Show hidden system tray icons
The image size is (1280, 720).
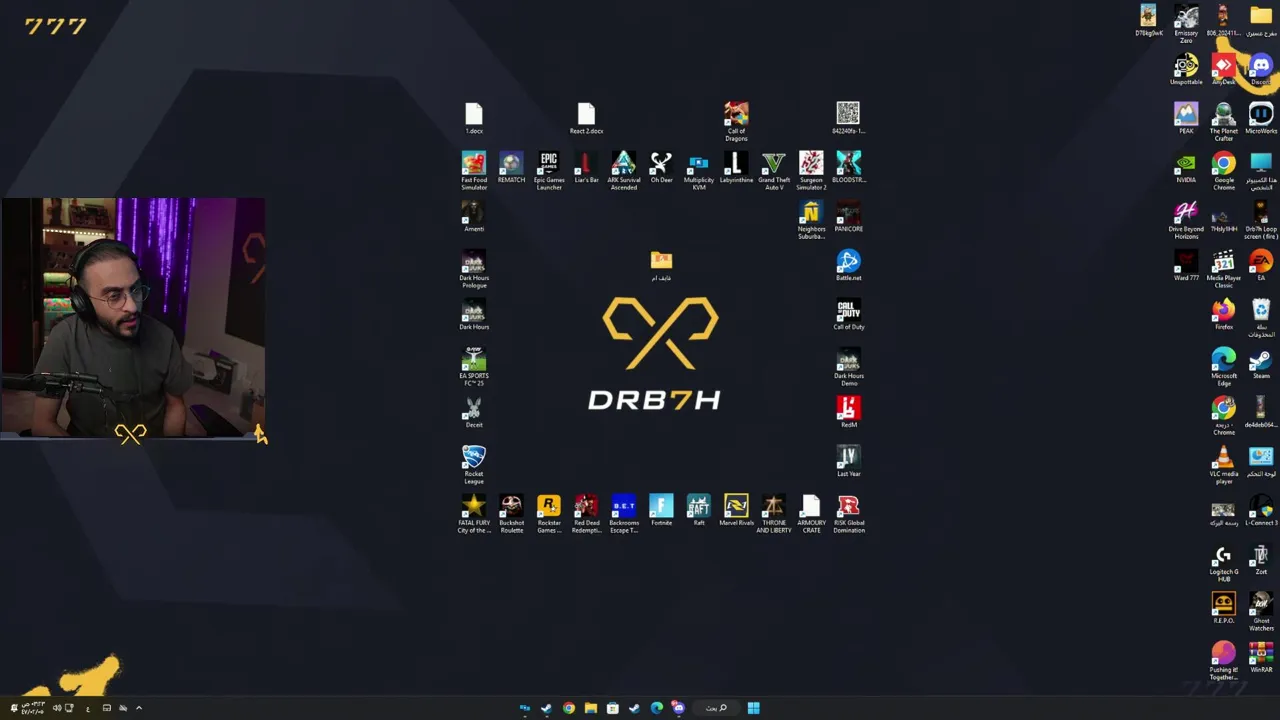tap(139, 708)
